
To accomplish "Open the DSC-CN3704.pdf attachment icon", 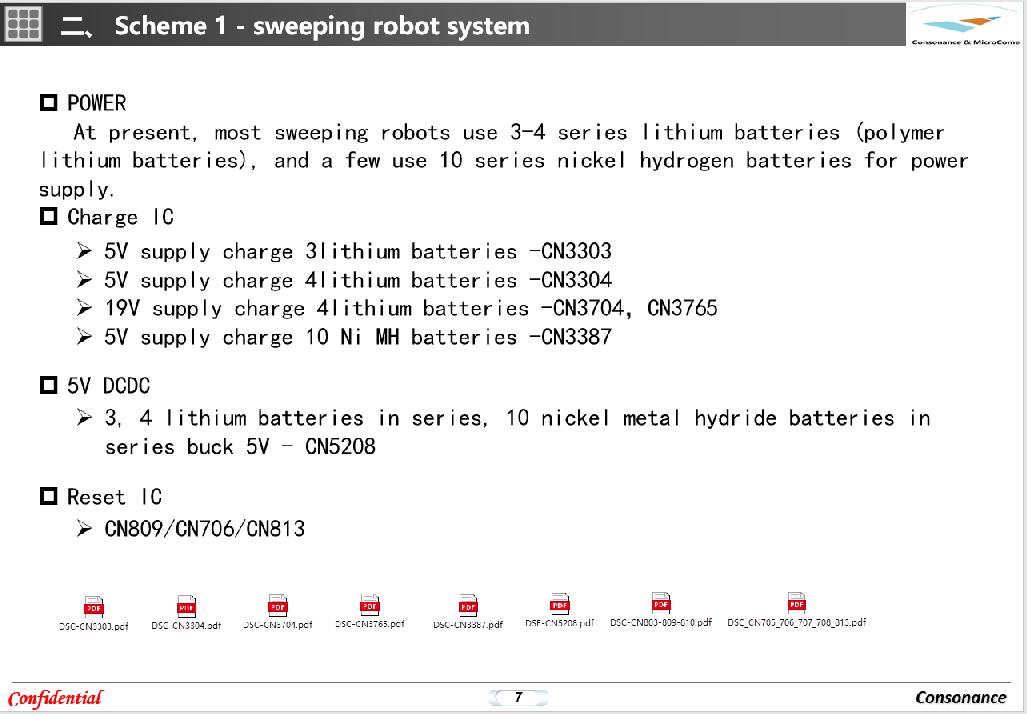I will [x=278, y=605].
